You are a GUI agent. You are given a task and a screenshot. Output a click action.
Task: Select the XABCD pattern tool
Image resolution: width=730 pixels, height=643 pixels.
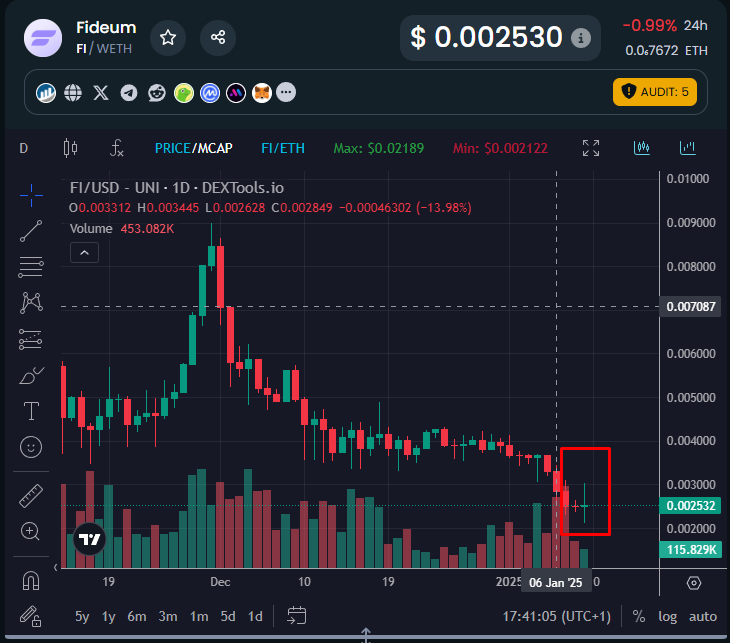click(x=31, y=303)
